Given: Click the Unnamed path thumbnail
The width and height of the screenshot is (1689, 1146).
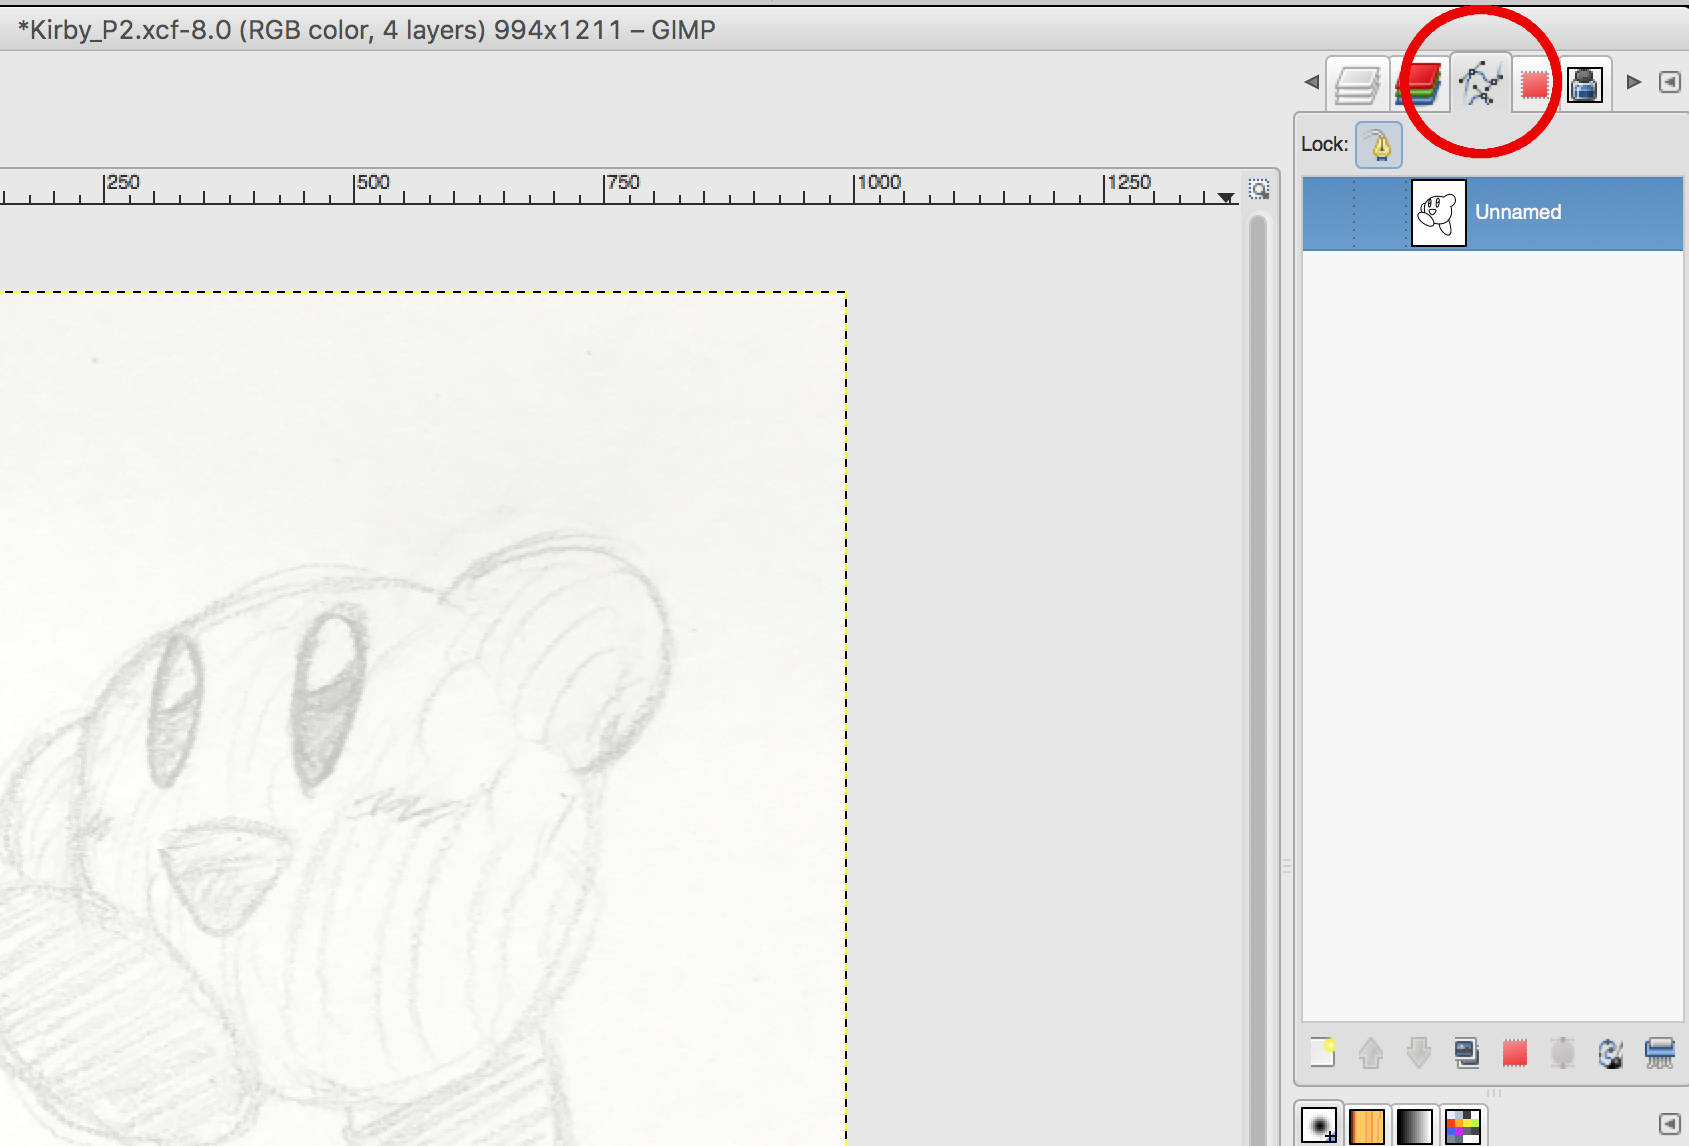Looking at the screenshot, I should tap(1438, 213).
